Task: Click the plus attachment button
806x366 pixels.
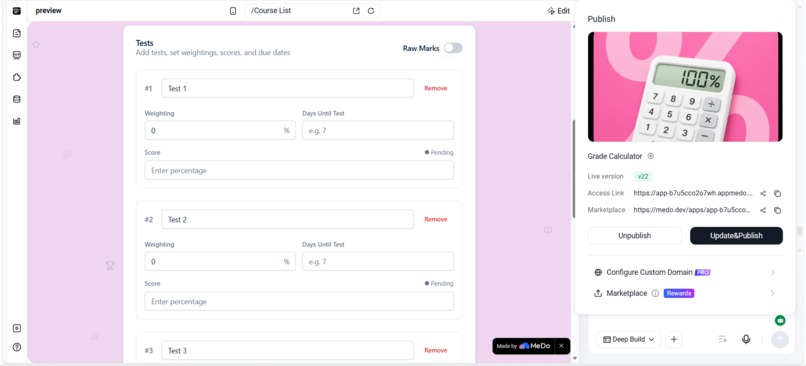Action: coord(674,339)
